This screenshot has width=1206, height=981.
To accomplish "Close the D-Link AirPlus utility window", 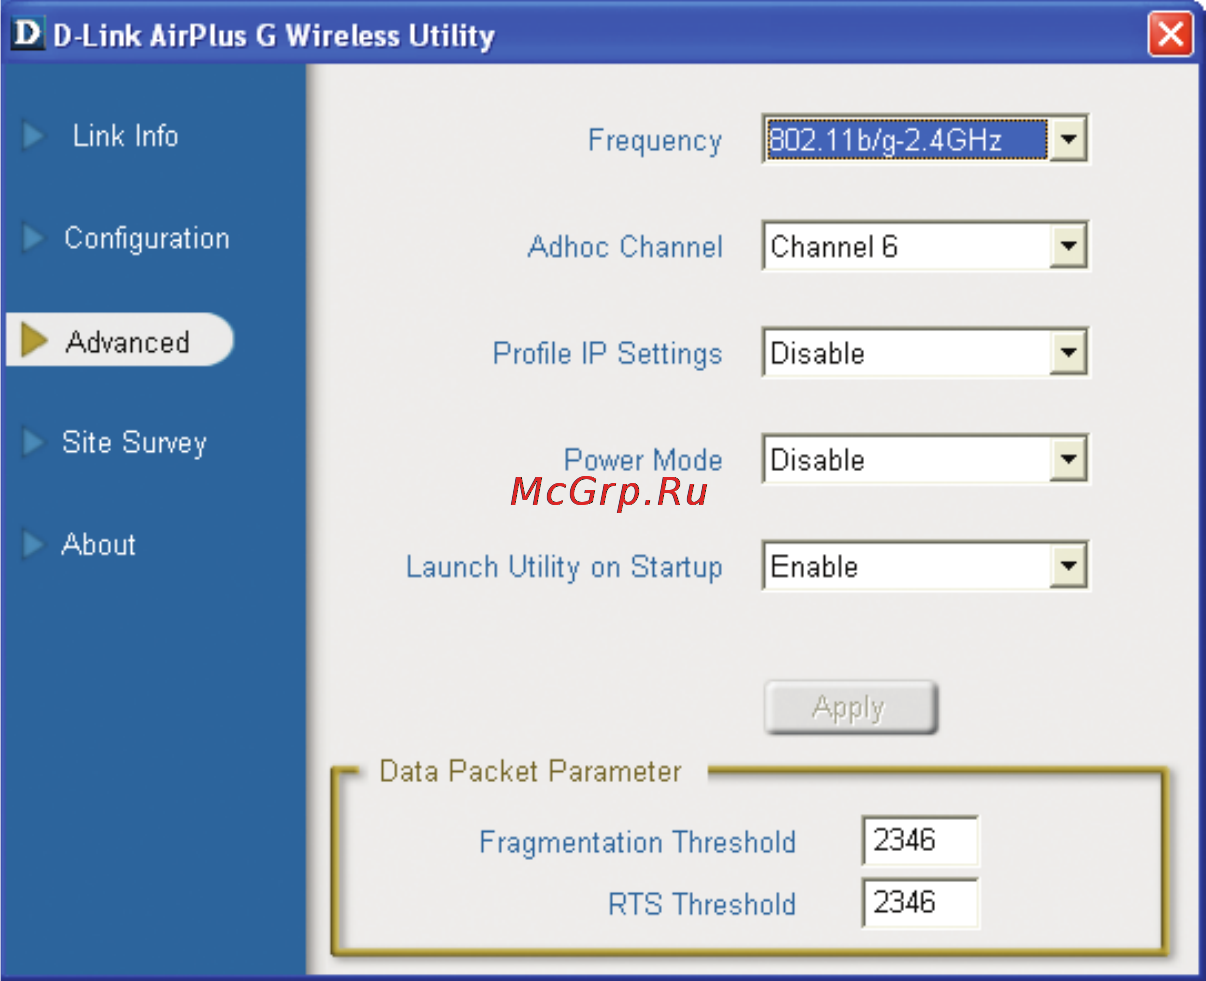I will click(x=1170, y=35).
